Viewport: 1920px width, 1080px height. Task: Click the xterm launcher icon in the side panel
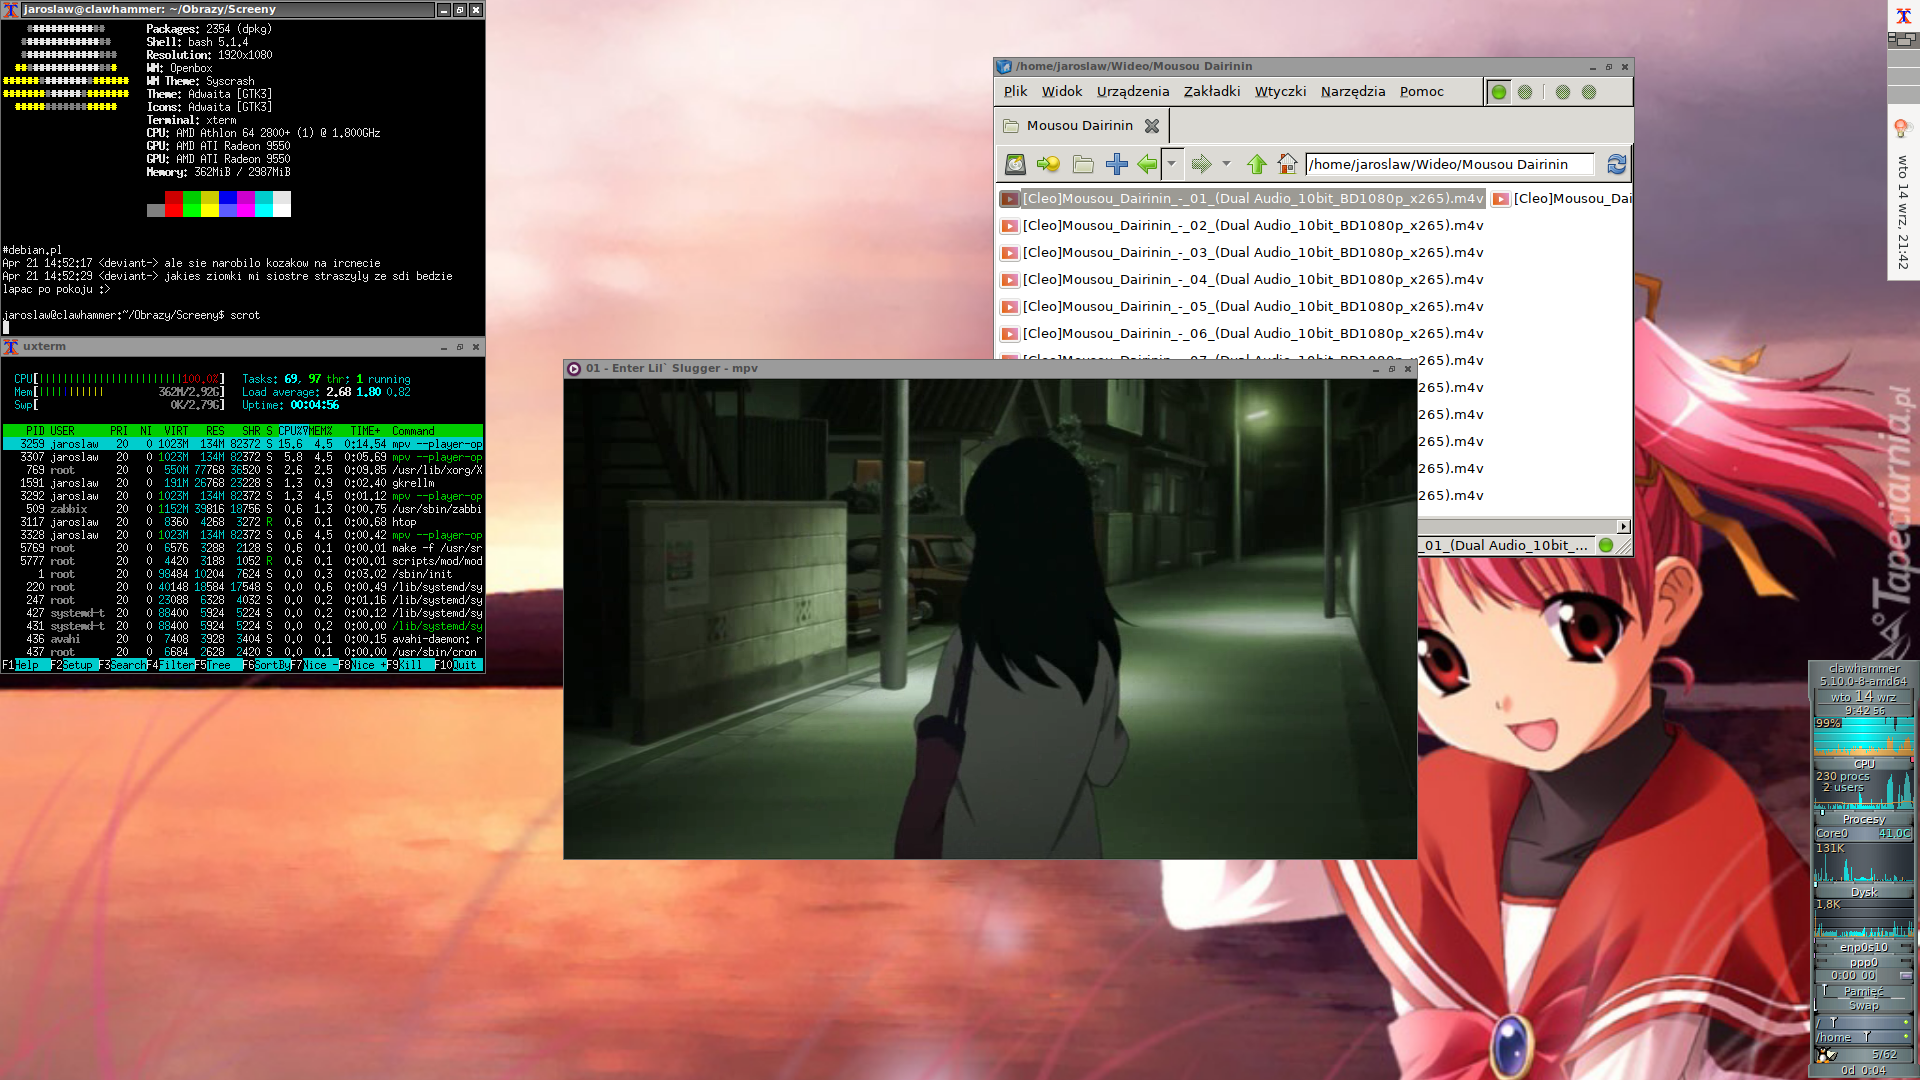(x=1903, y=15)
